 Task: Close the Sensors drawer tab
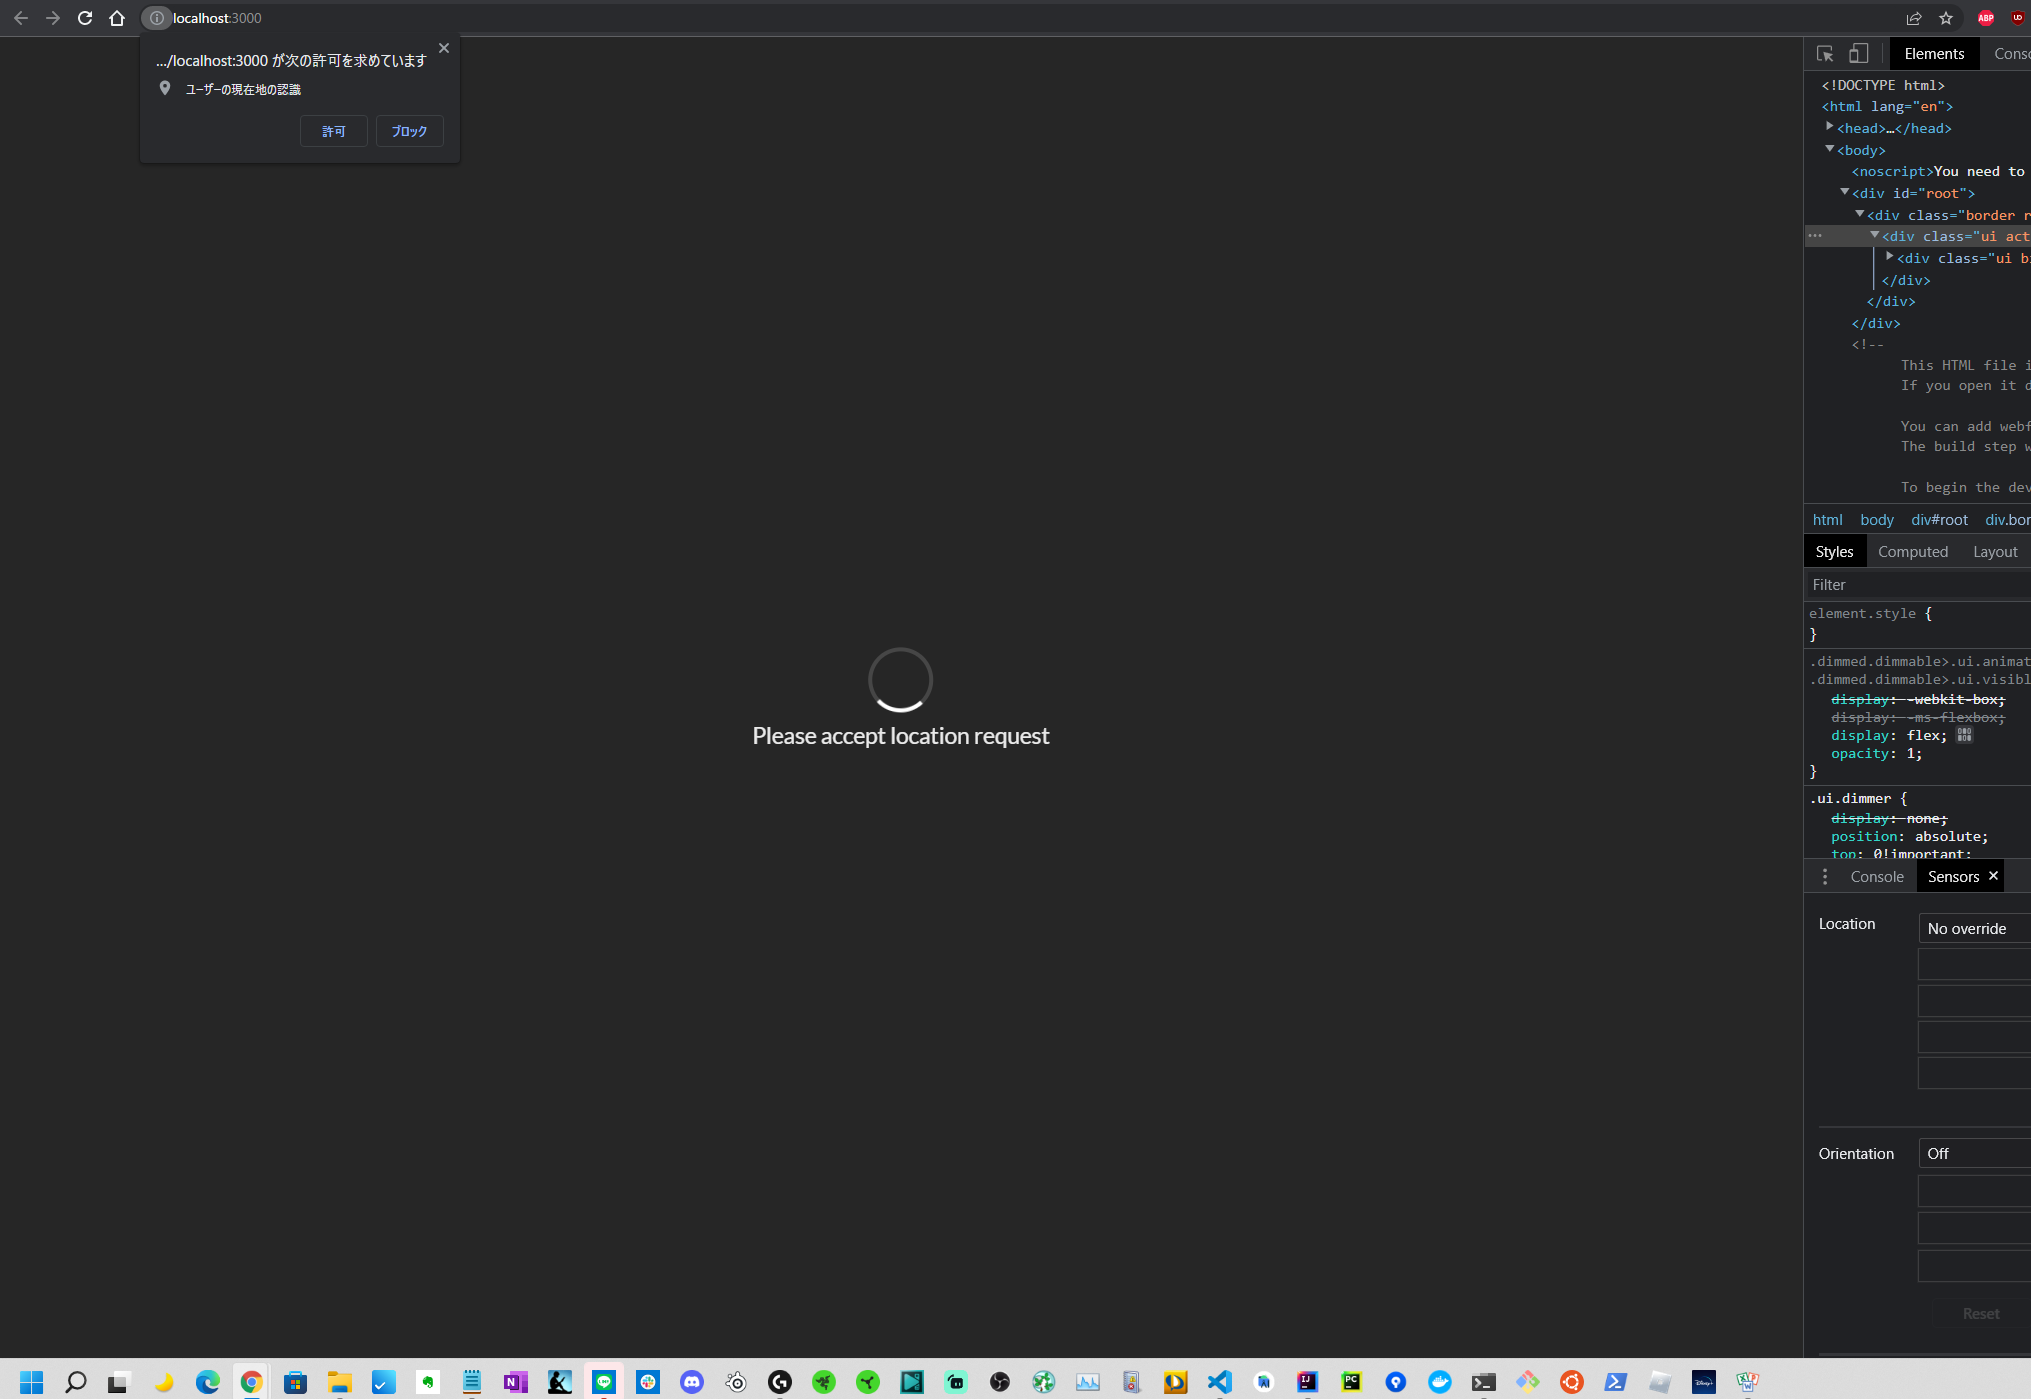pos(1993,876)
